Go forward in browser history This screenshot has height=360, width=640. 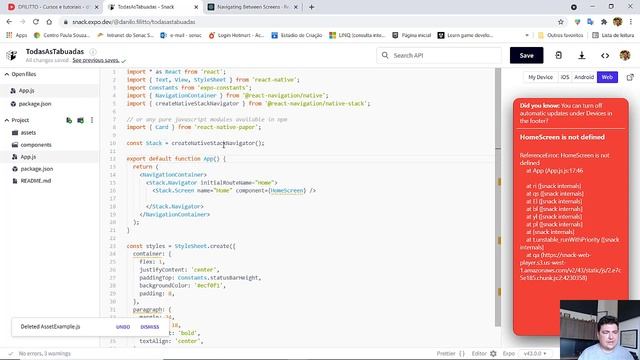(x=22, y=22)
